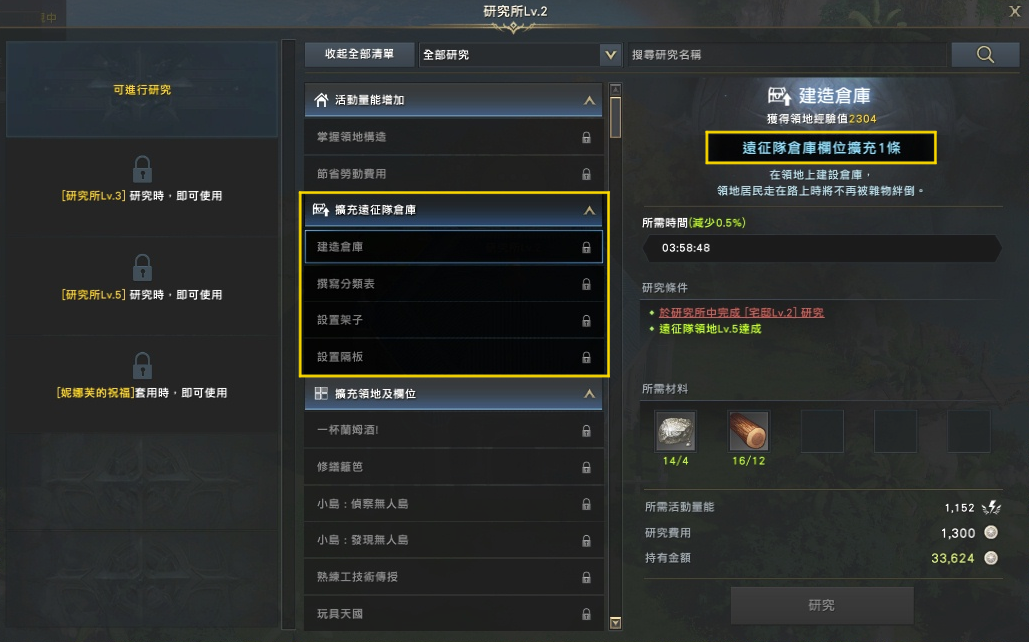The width and height of the screenshot is (1029, 642).
Task: Collapse the 活動量能增加 category
Action: pos(589,100)
